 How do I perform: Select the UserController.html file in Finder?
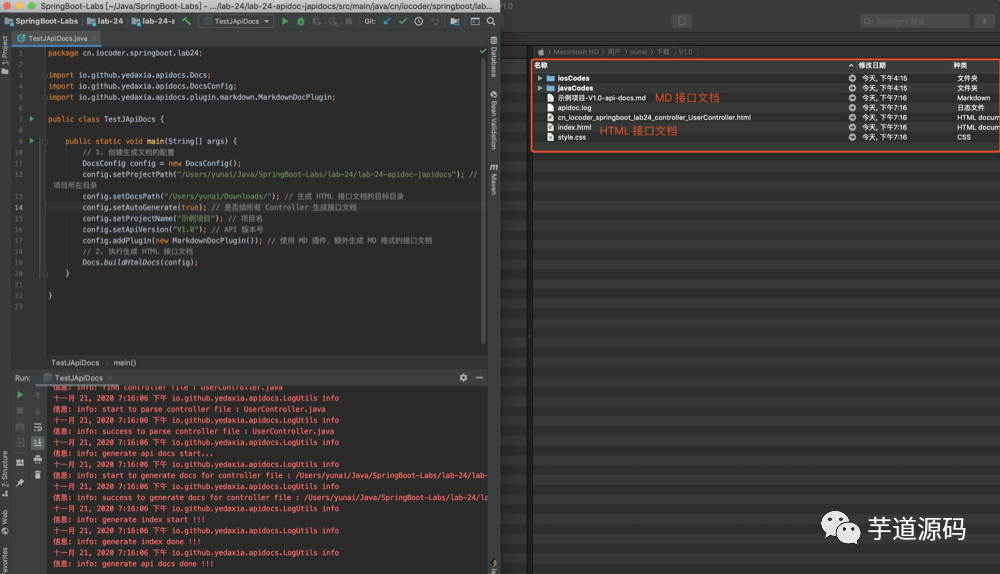(654, 117)
